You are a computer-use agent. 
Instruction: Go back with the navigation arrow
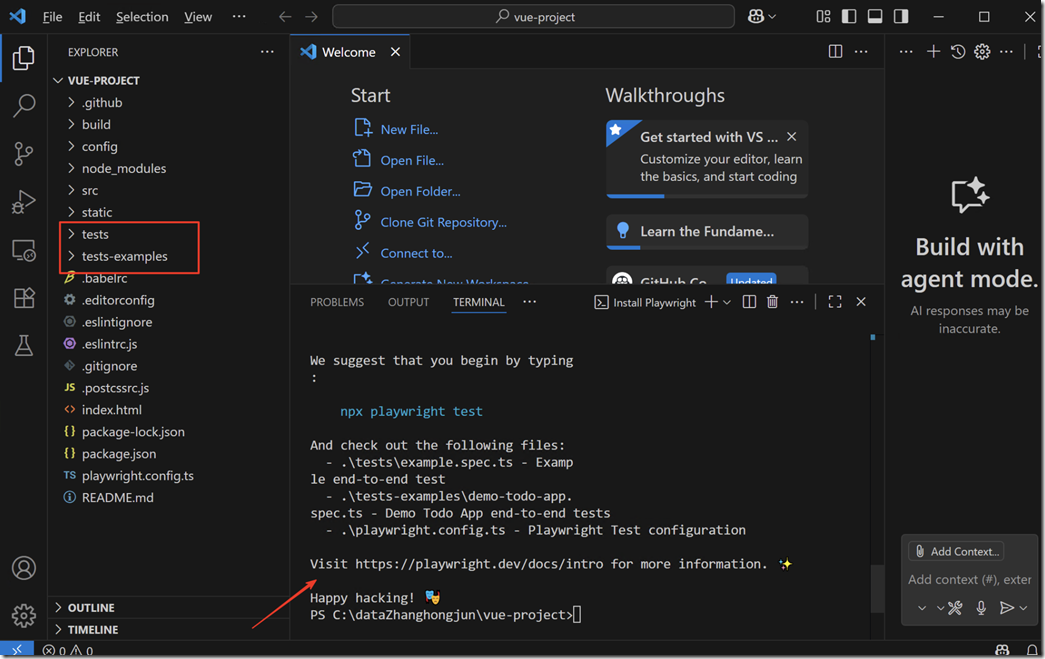tap(285, 17)
